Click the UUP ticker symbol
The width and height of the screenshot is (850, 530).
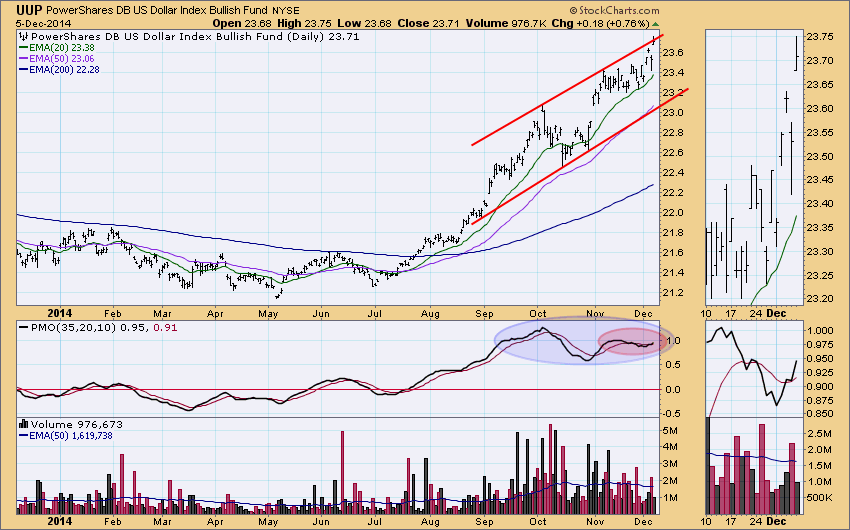27,9
